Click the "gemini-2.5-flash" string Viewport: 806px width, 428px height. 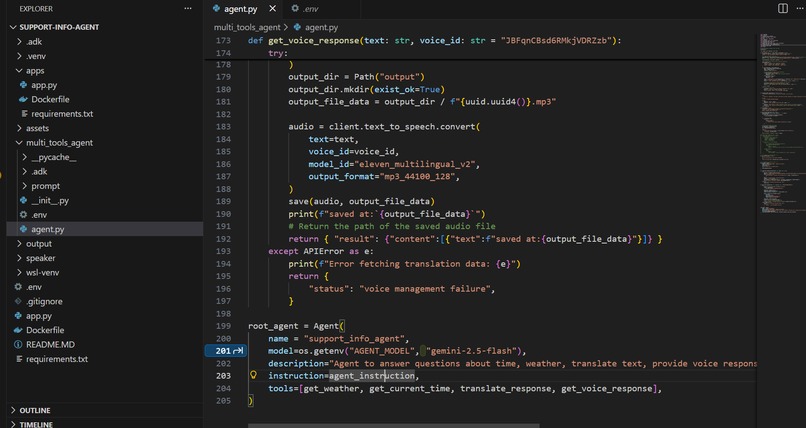pyautogui.click(x=471, y=351)
